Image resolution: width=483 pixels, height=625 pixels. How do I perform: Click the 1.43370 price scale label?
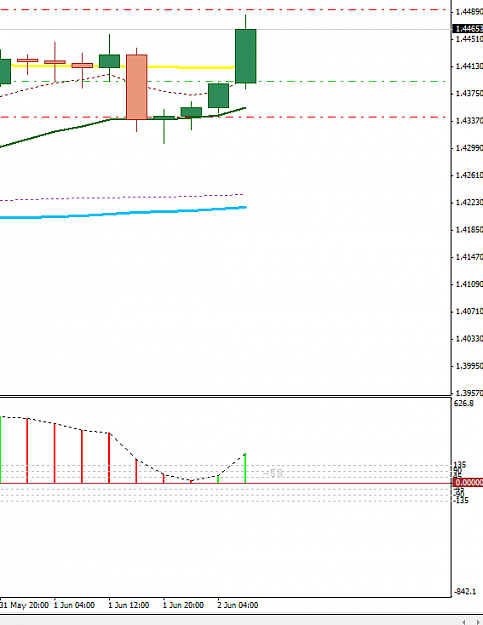(469, 120)
